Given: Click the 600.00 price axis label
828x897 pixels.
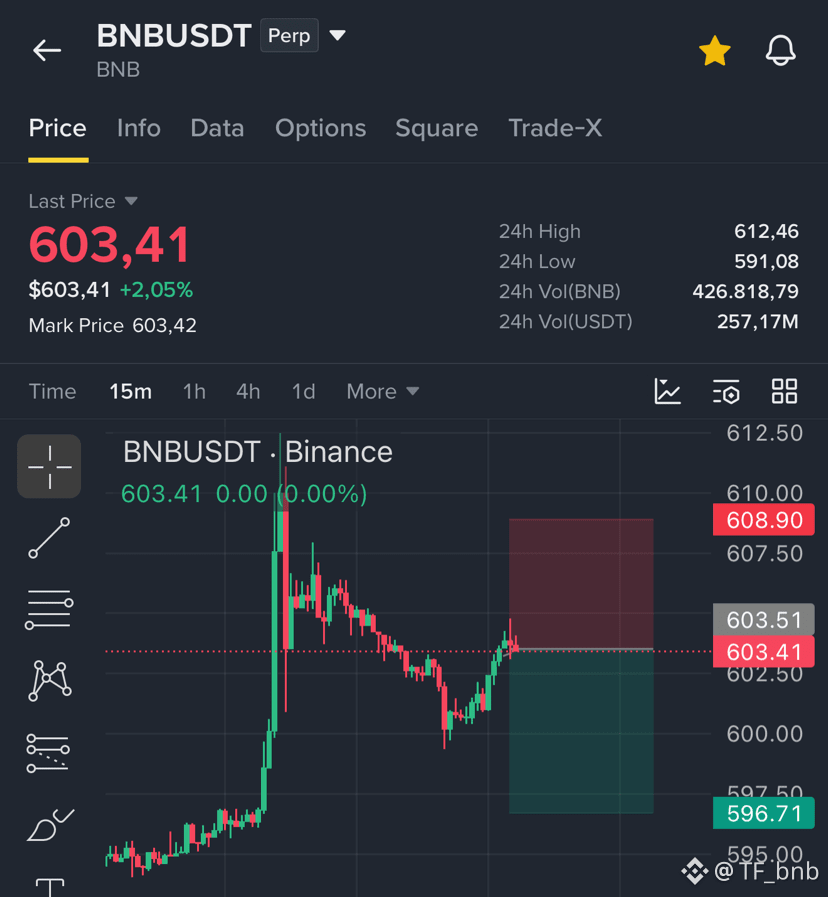Looking at the screenshot, I should 764,734.
